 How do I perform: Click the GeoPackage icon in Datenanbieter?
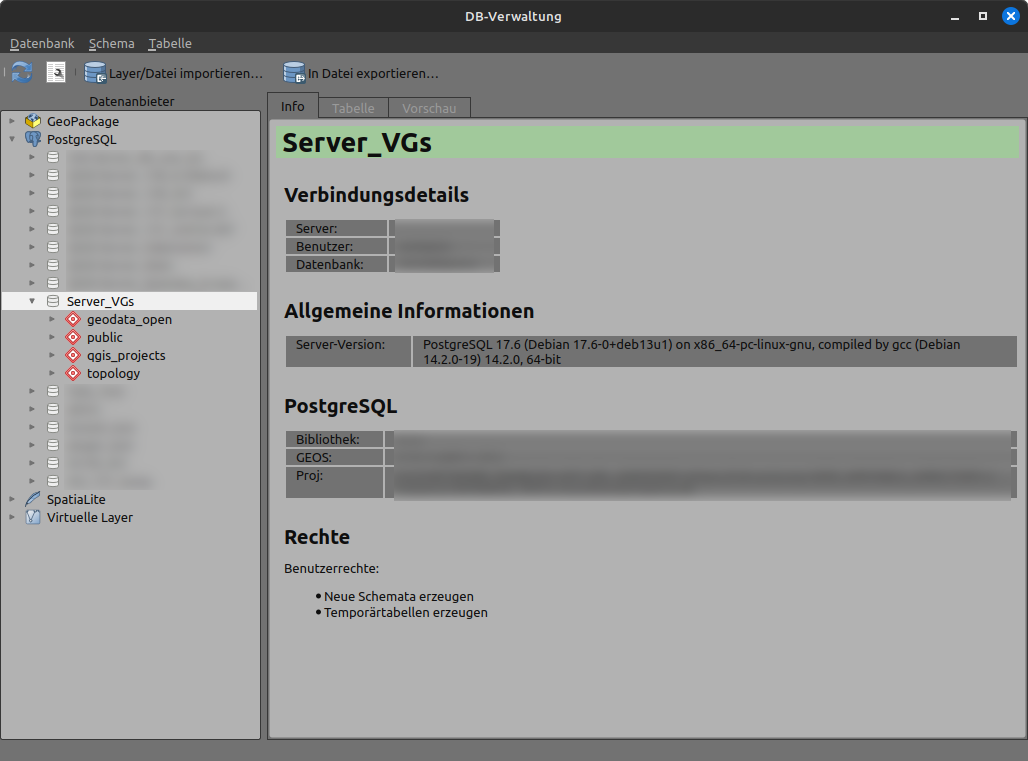33,120
